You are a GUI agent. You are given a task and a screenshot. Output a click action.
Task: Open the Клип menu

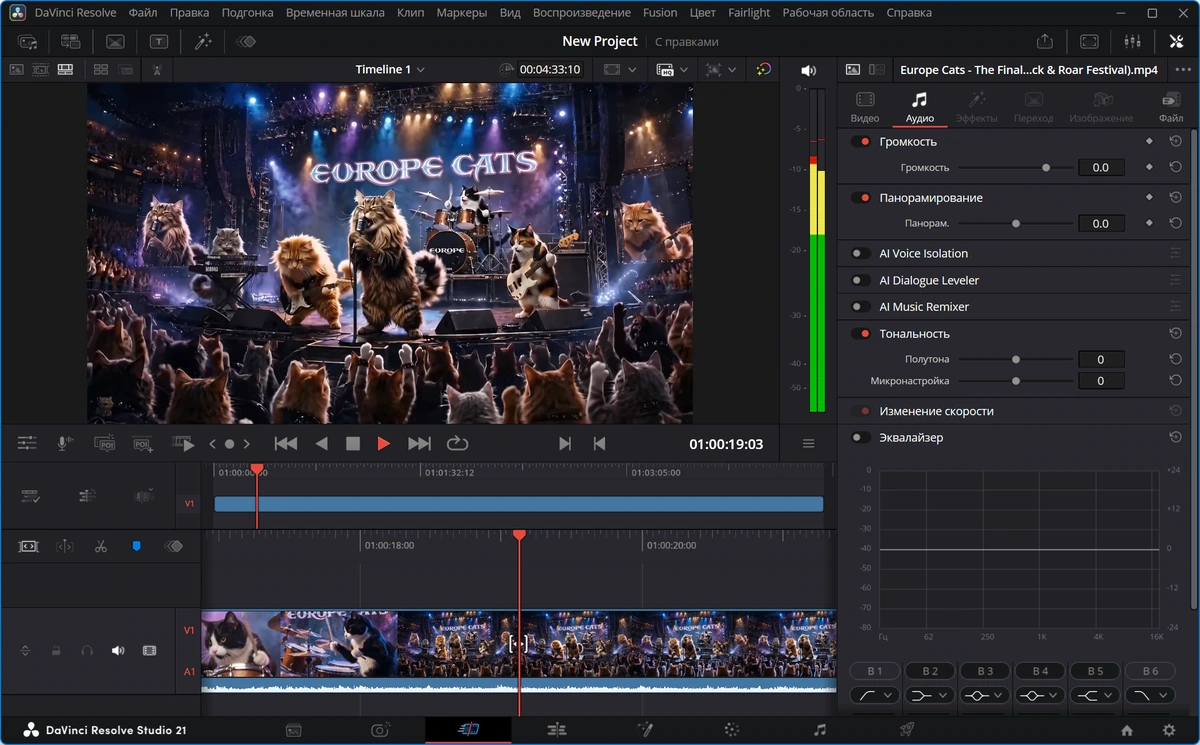point(410,13)
